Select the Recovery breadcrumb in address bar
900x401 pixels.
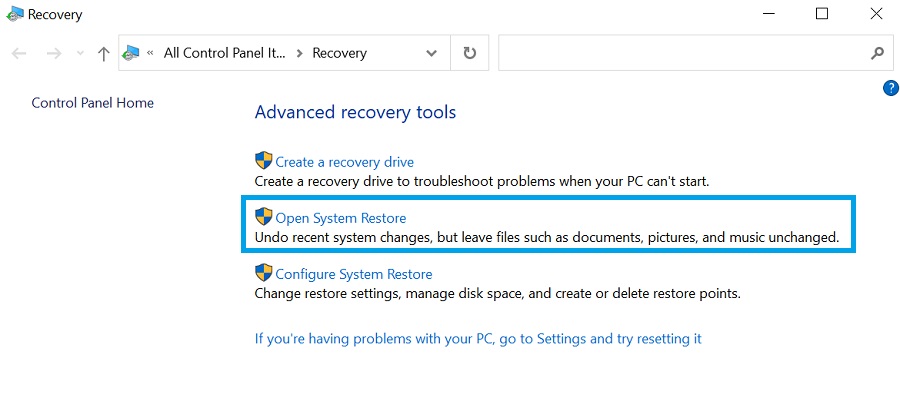(x=339, y=53)
